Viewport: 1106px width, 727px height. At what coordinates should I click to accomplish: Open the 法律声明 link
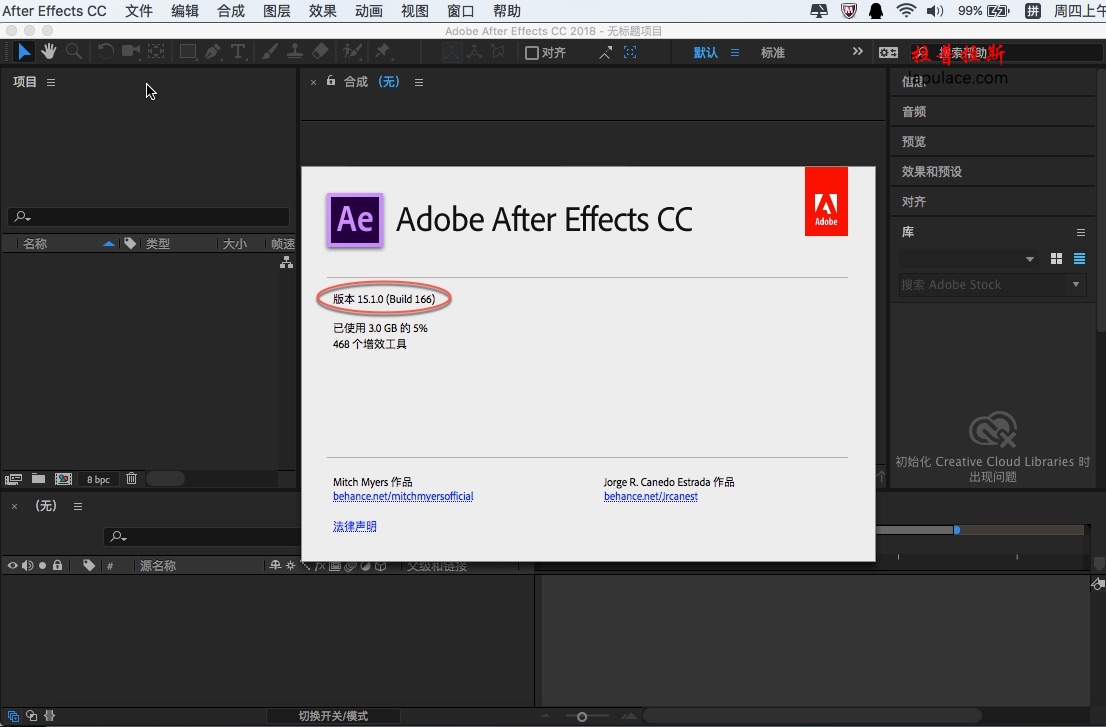coord(355,526)
